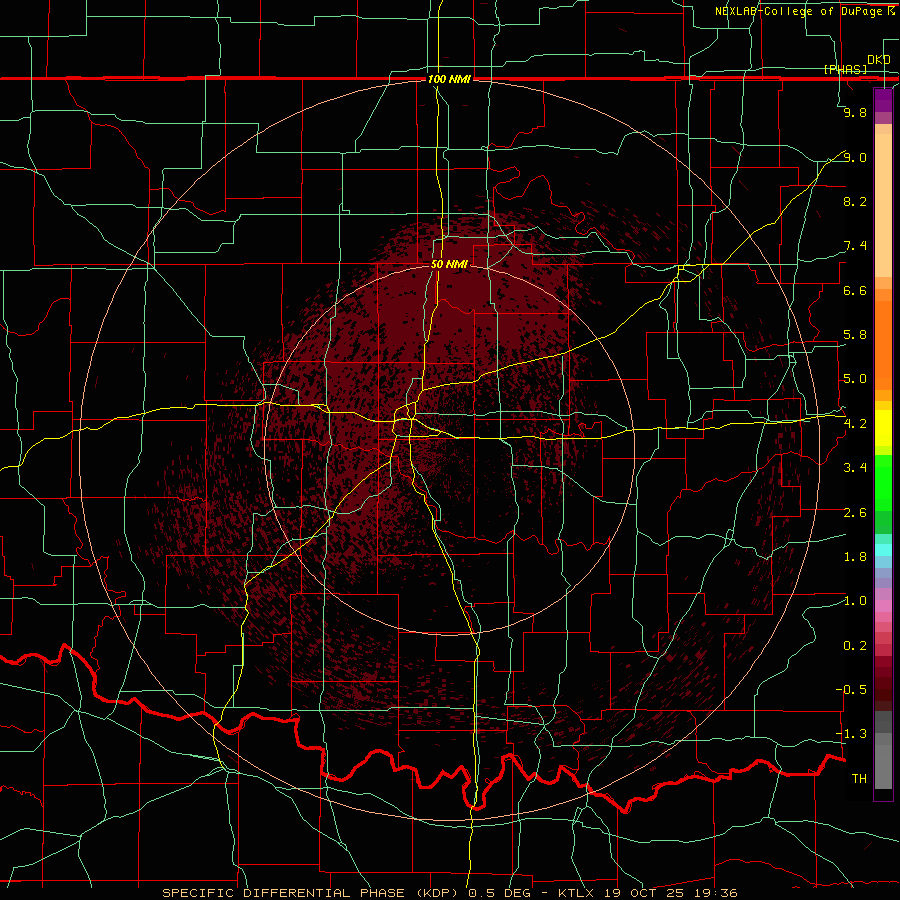
Task: Click the TH threshold label on scale
Action: coord(859,779)
